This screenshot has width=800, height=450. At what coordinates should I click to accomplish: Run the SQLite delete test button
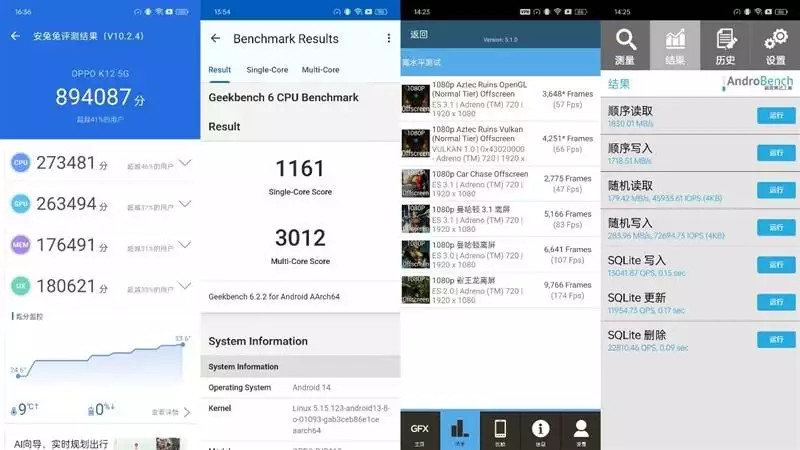776,339
